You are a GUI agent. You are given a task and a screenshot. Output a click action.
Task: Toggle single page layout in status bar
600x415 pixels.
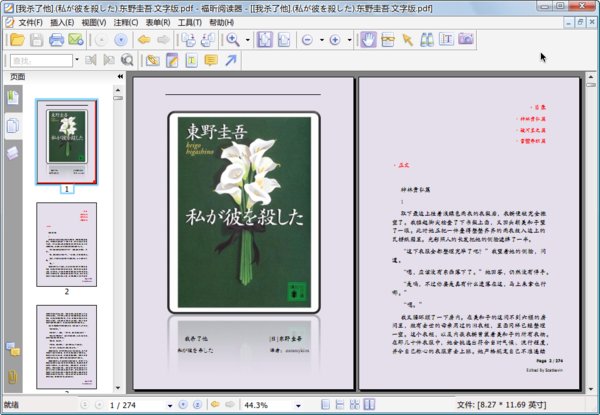coord(327,405)
